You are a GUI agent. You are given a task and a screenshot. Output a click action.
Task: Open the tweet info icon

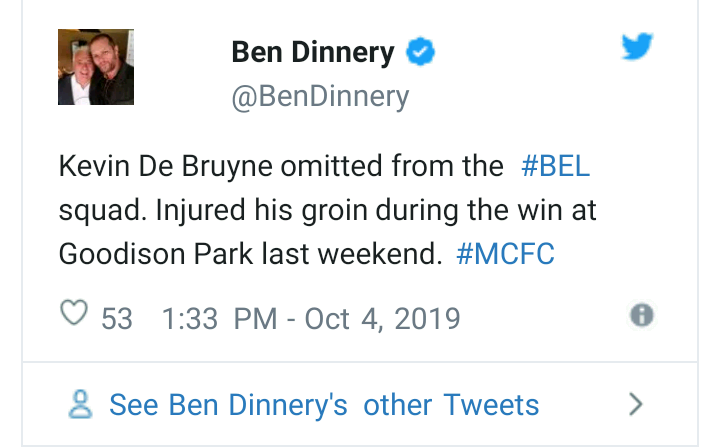pyautogui.click(x=641, y=316)
